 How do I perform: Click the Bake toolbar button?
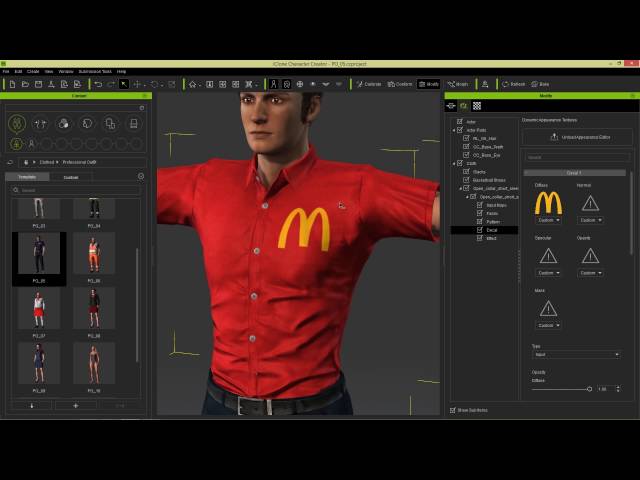540,84
